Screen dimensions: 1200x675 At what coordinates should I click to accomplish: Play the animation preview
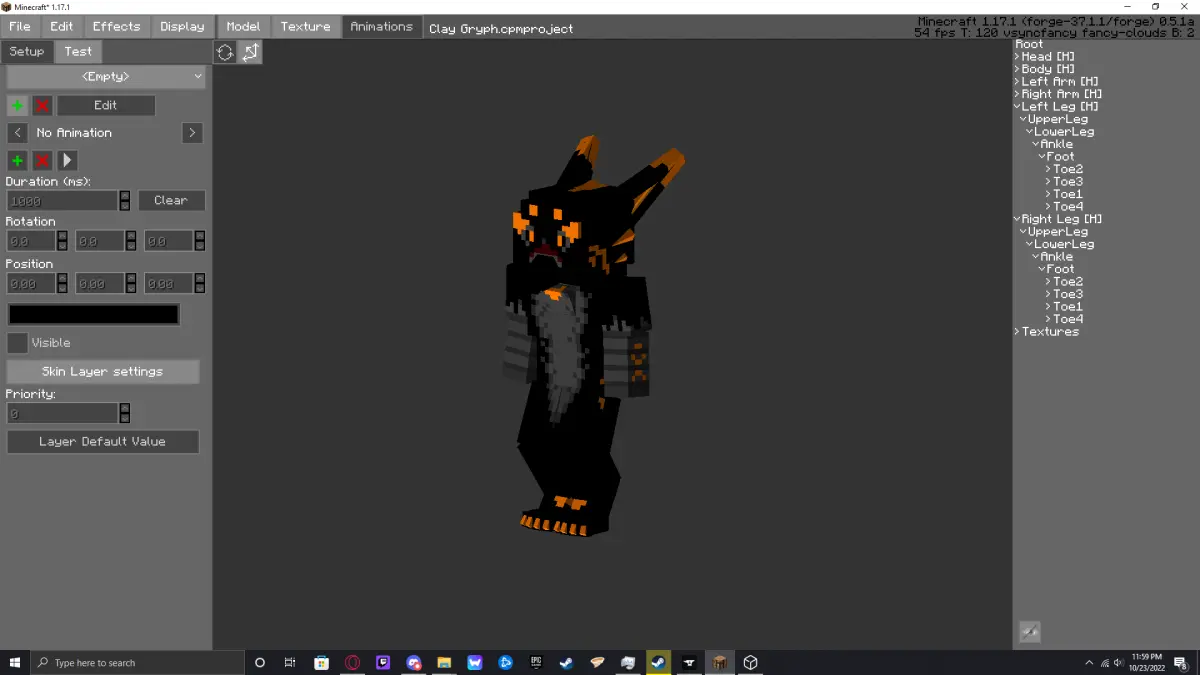[x=67, y=160]
